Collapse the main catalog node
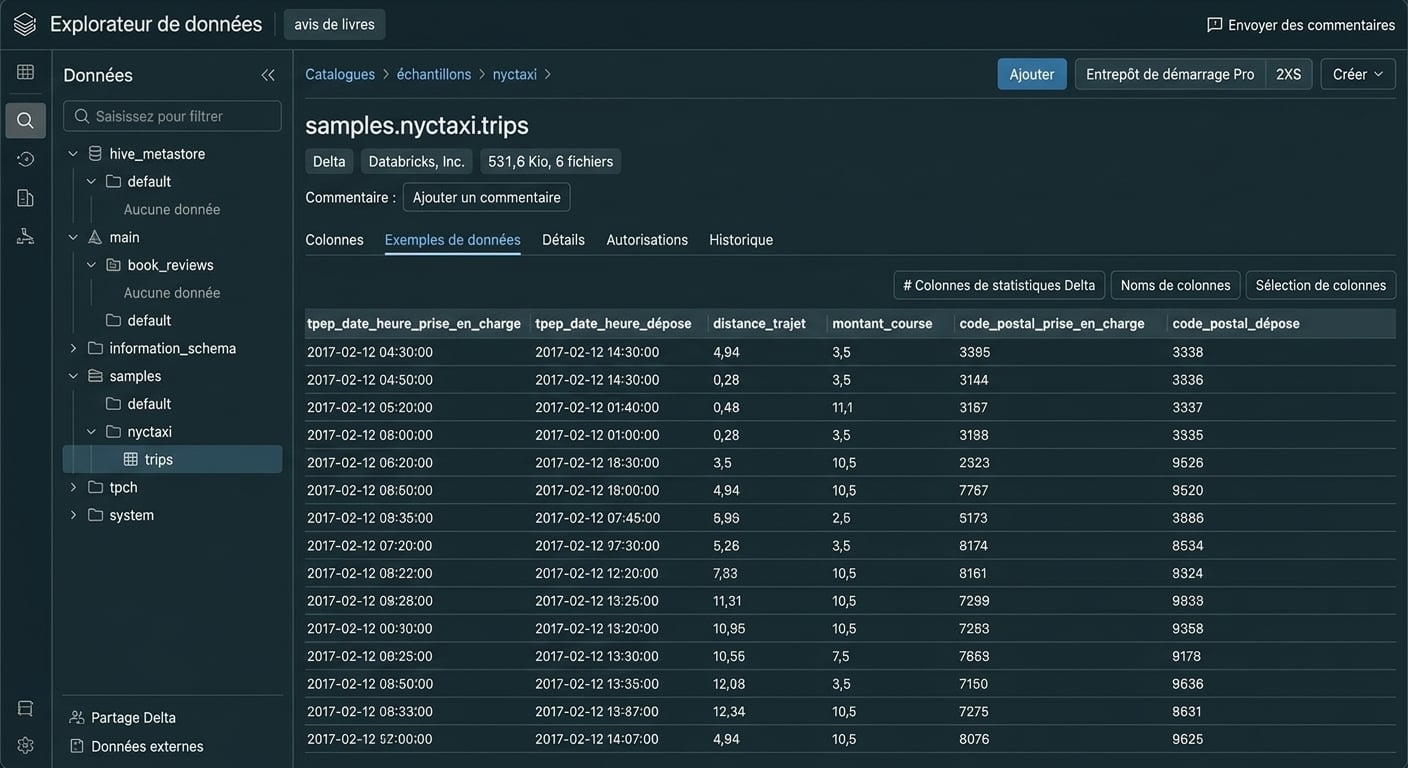 tap(72, 237)
